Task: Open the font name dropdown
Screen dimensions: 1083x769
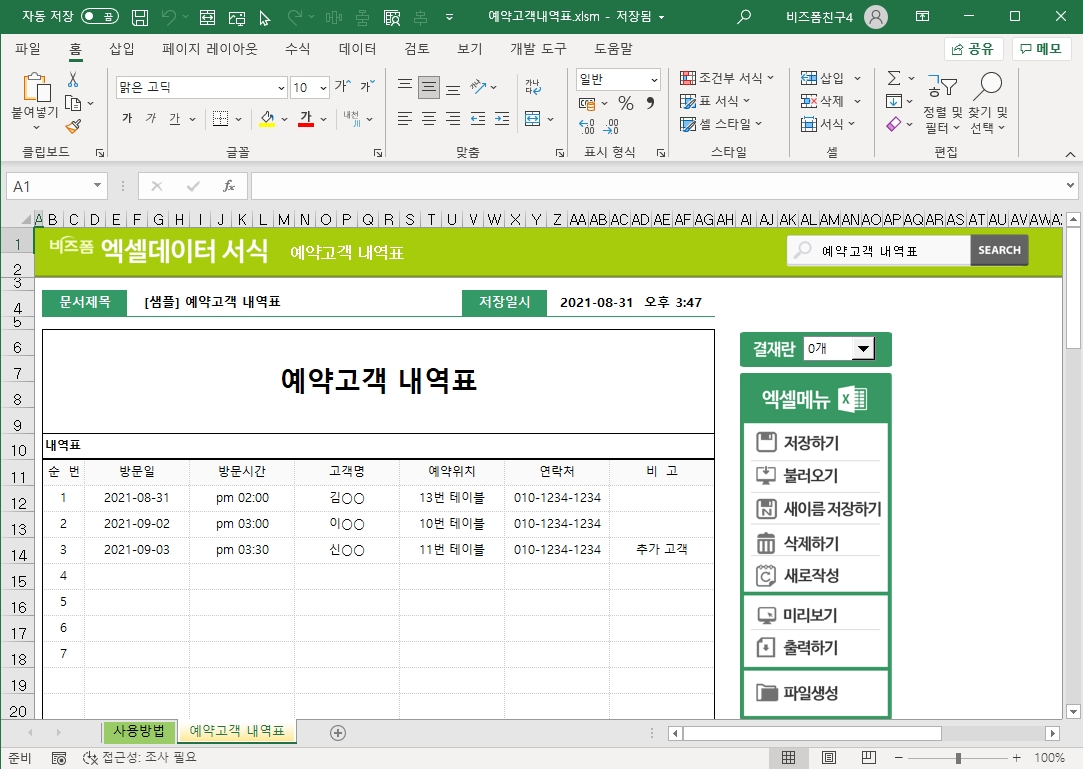Action: pos(279,87)
